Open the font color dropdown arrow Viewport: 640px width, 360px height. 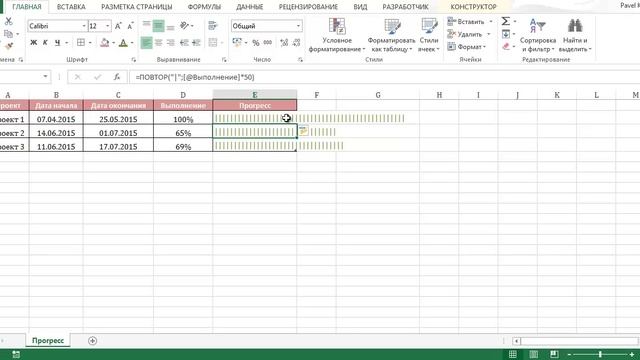pyautogui.click(x=132, y=42)
